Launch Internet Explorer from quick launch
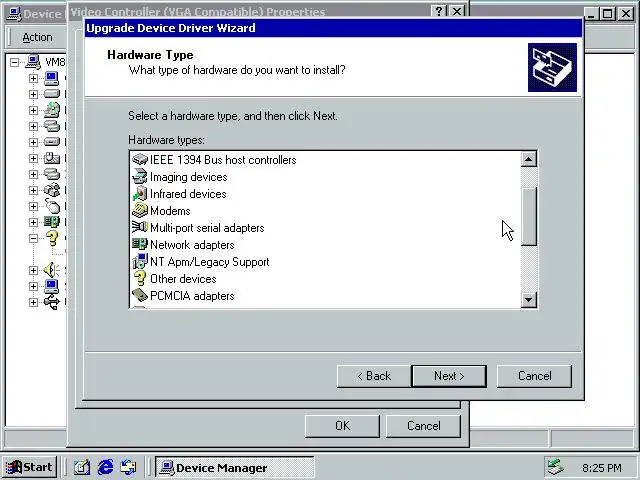This screenshot has width=640, height=480. 105,467
